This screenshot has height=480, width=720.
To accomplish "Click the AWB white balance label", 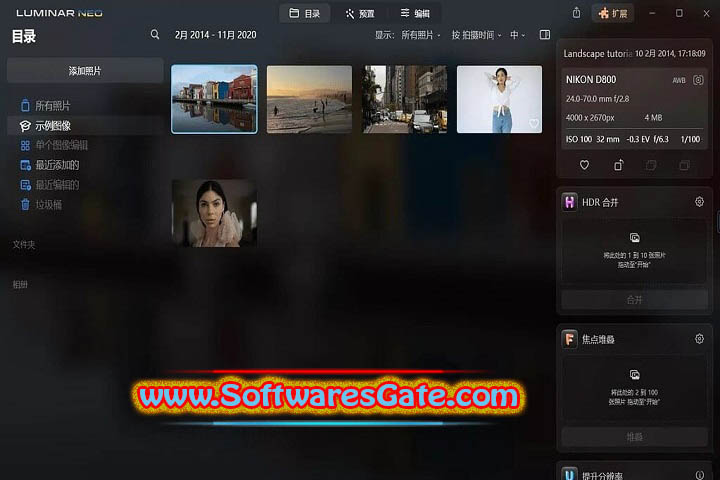I will (679, 80).
